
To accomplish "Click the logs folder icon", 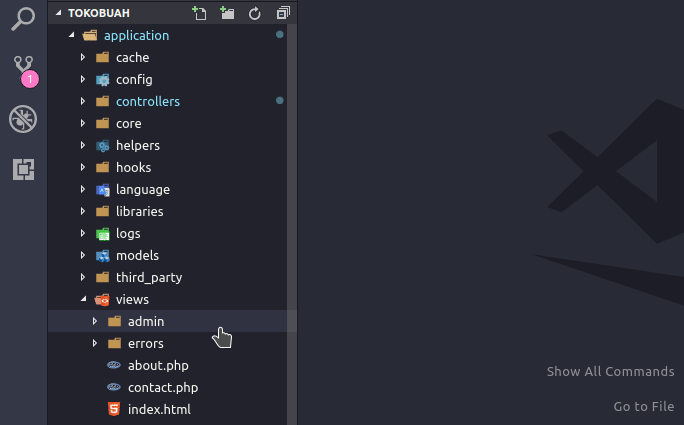I will 103,233.
